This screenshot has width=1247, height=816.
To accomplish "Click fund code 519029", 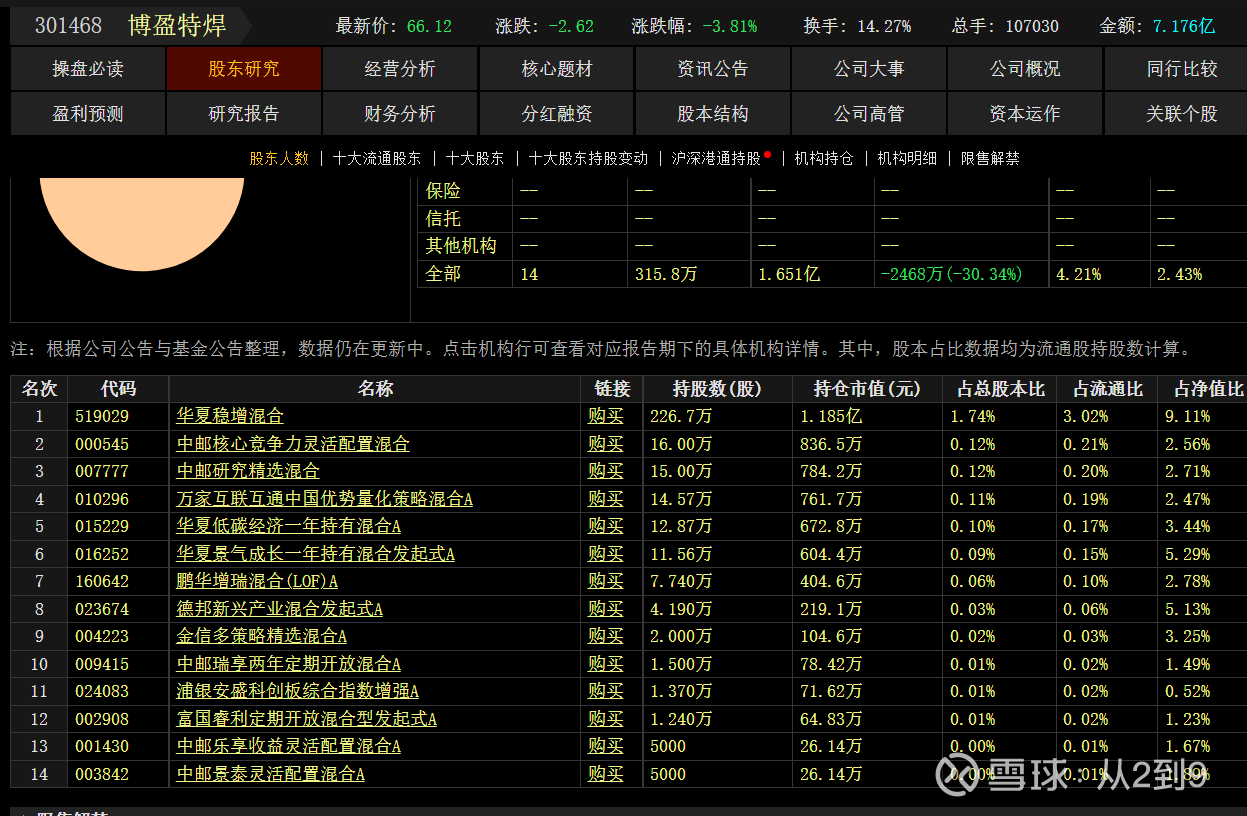I will coord(102,416).
